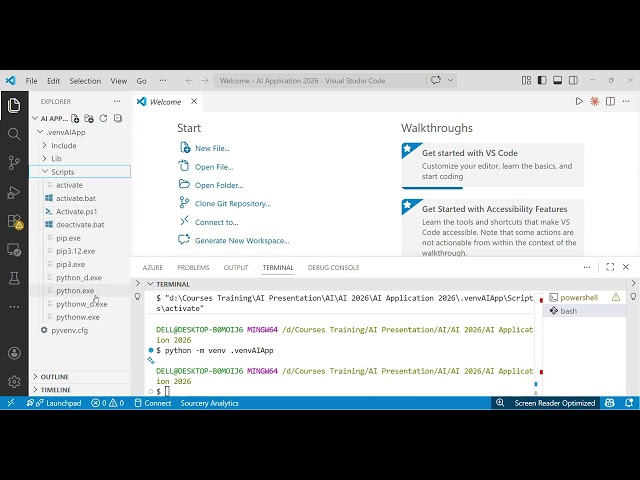Switch to the AZURE panel tab
Image resolution: width=640 pixels, height=480 pixels.
click(153, 268)
